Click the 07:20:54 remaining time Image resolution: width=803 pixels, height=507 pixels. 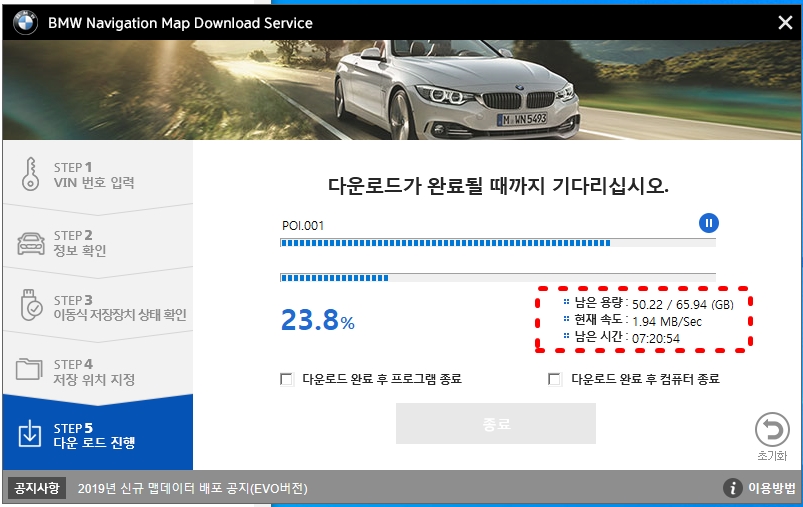click(x=656, y=339)
